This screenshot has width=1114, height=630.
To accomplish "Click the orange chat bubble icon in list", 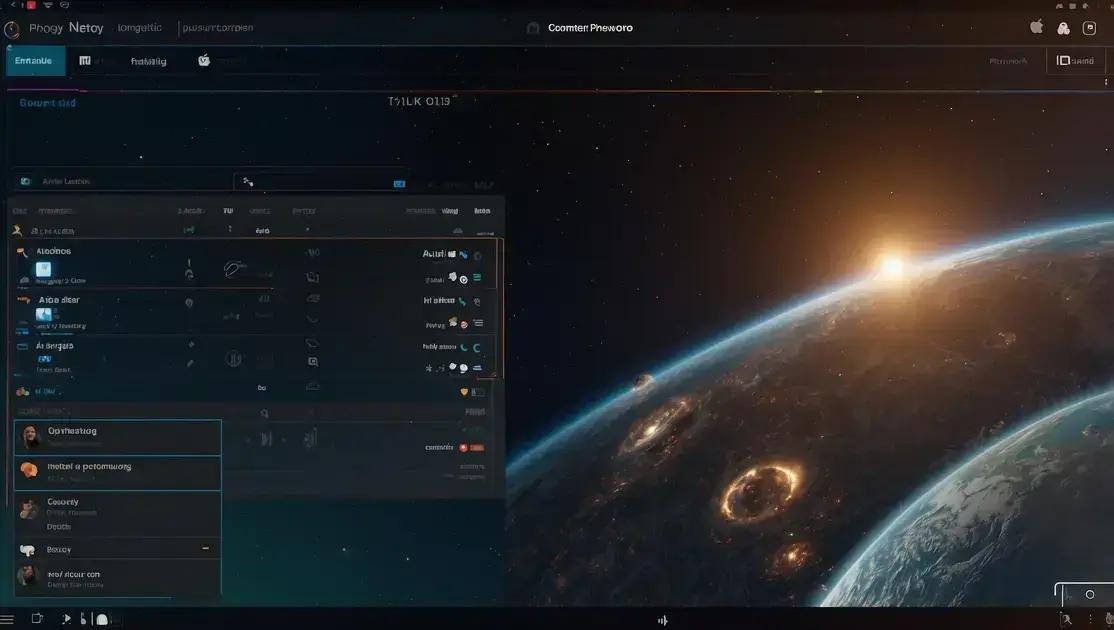I will [29, 469].
